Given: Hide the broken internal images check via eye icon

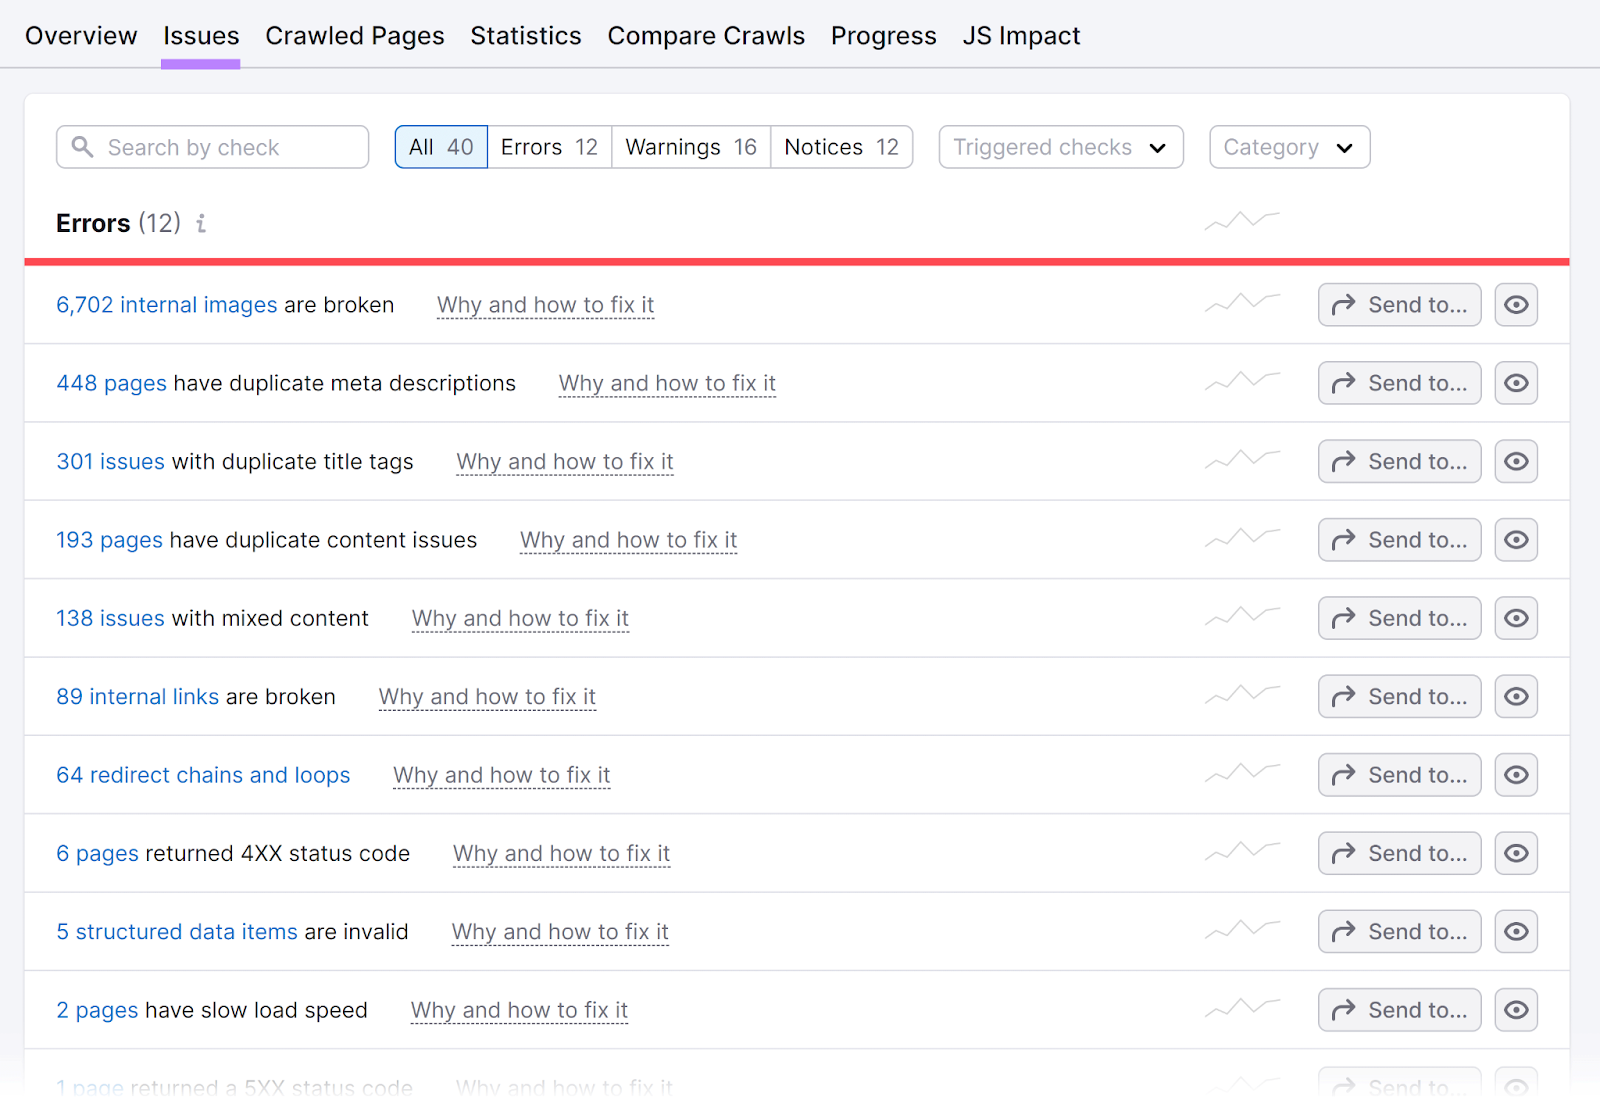Looking at the screenshot, I should pos(1516,304).
